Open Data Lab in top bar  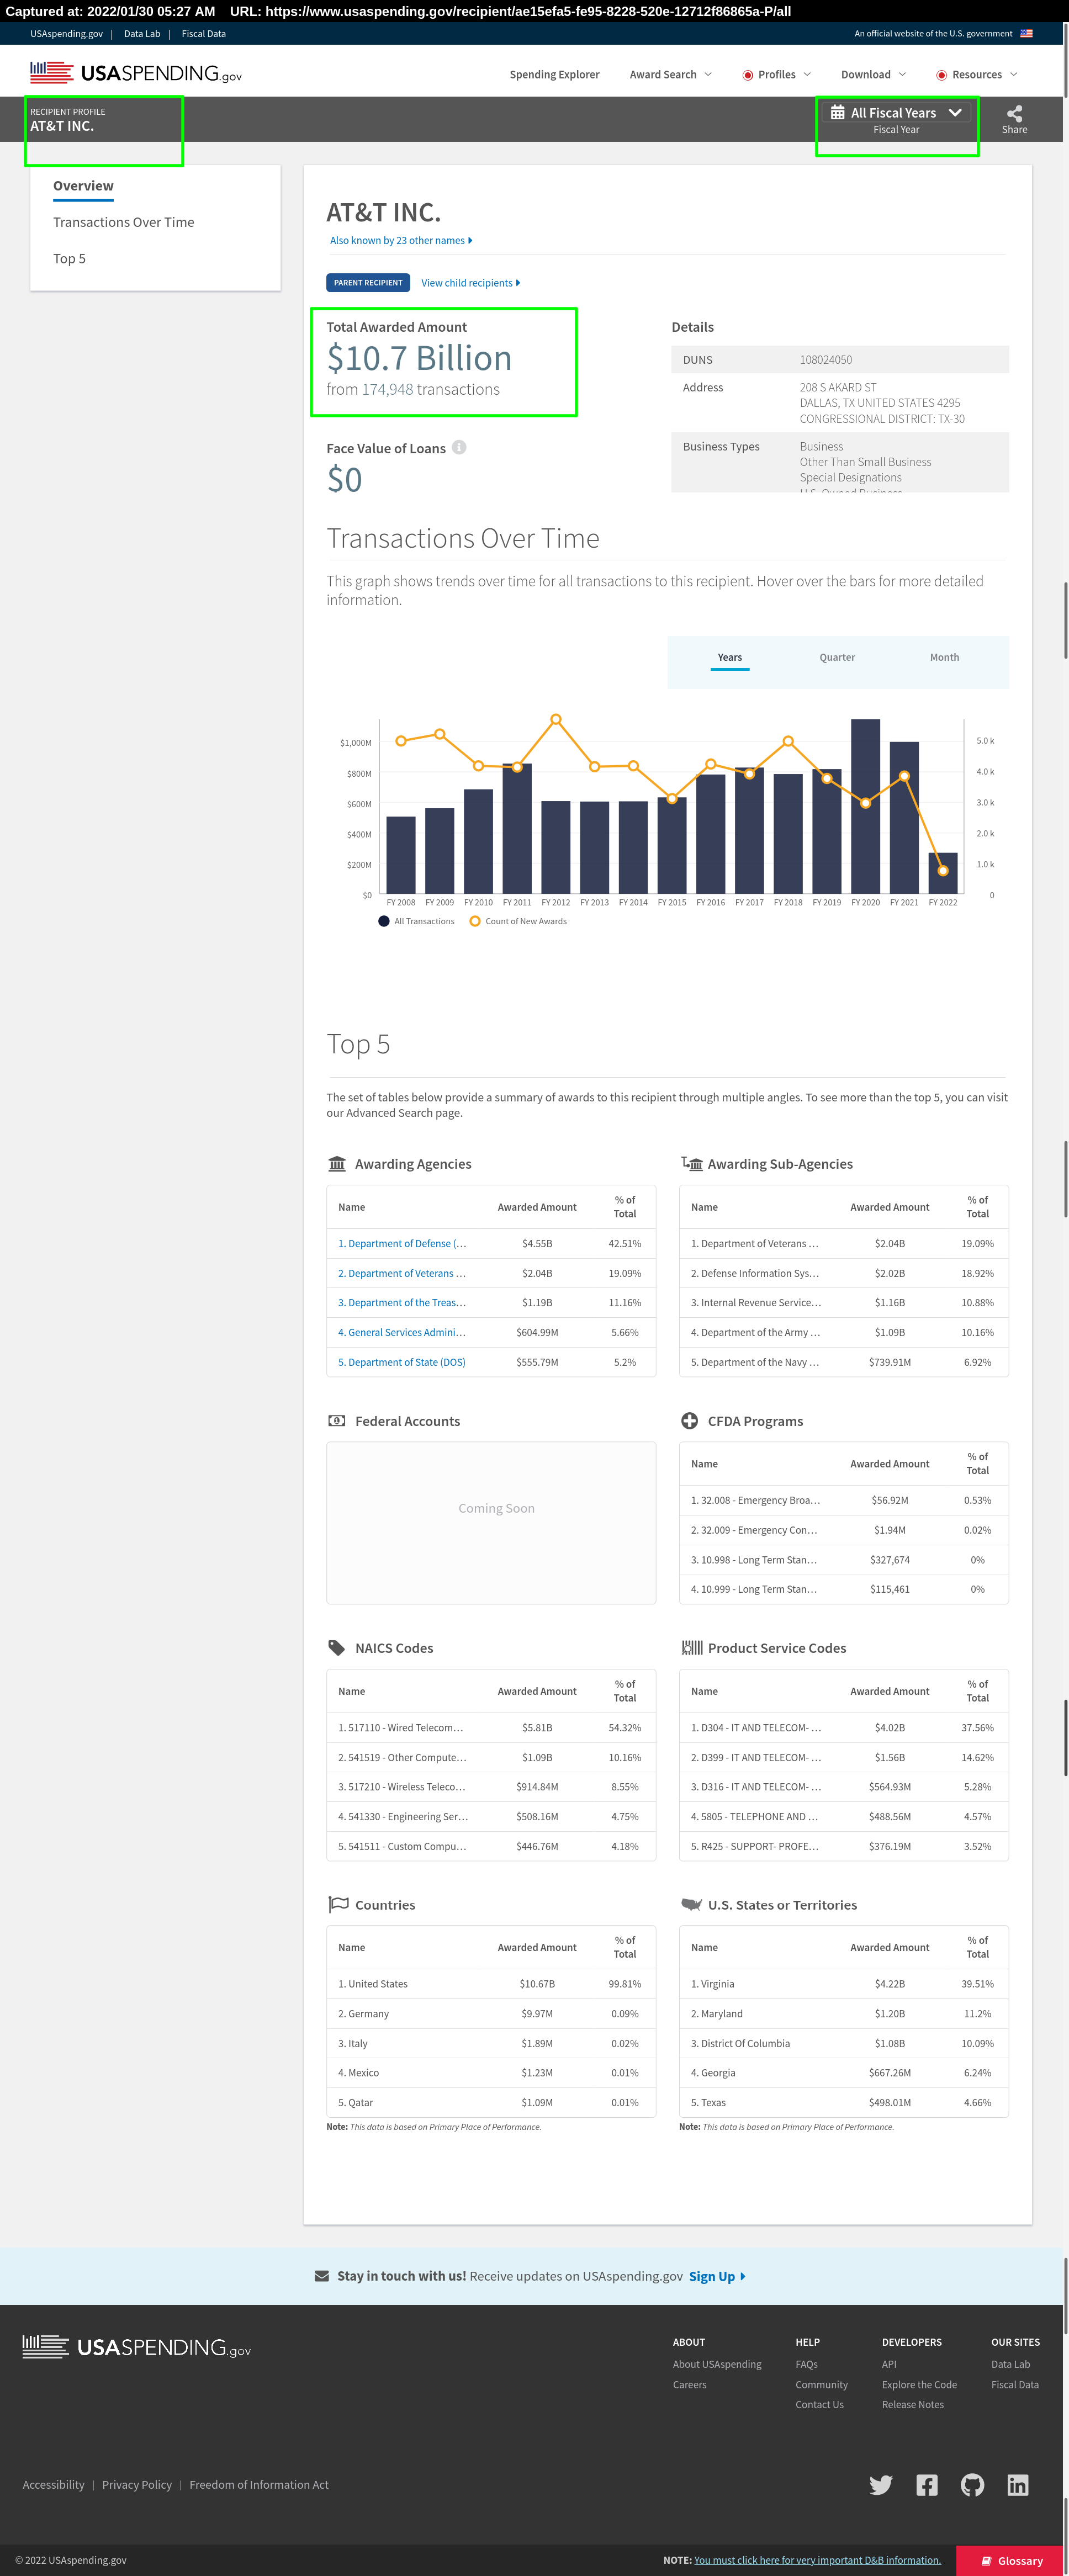pos(142,34)
